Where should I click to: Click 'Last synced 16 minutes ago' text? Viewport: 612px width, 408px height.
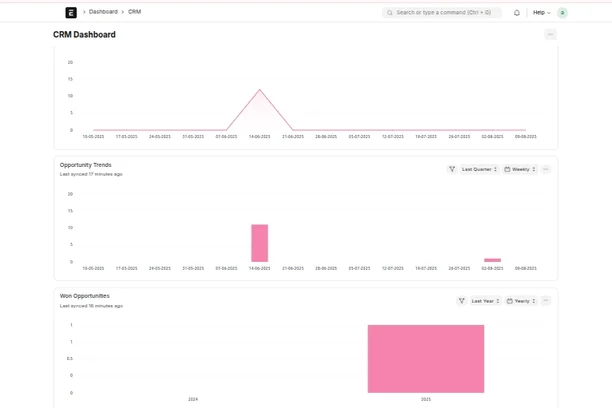[x=91, y=306]
